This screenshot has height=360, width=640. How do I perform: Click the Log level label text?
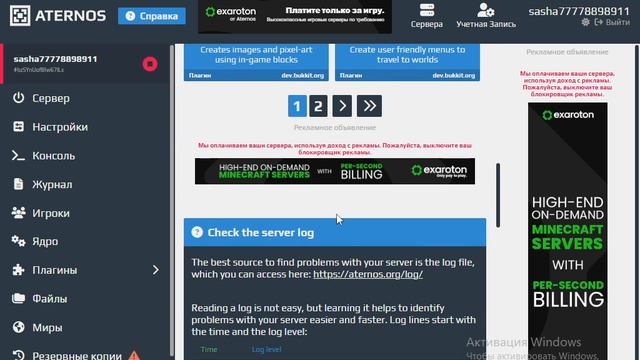[267, 349]
